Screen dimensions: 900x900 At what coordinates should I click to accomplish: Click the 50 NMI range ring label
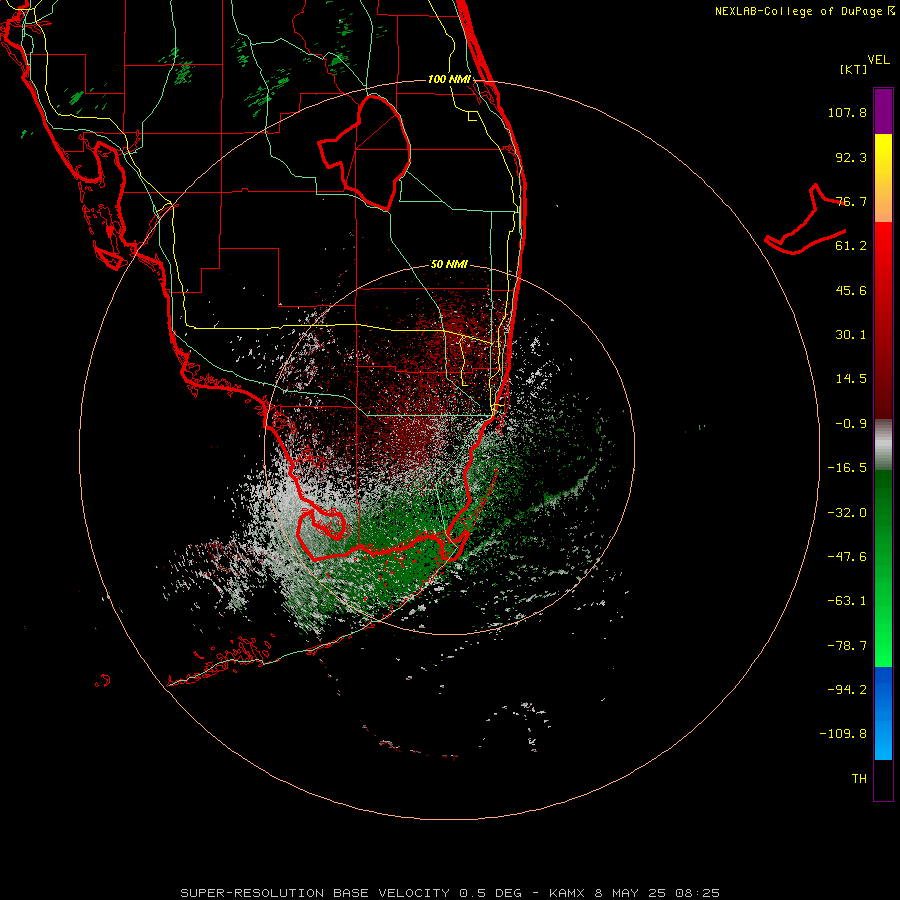tap(449, 265)
